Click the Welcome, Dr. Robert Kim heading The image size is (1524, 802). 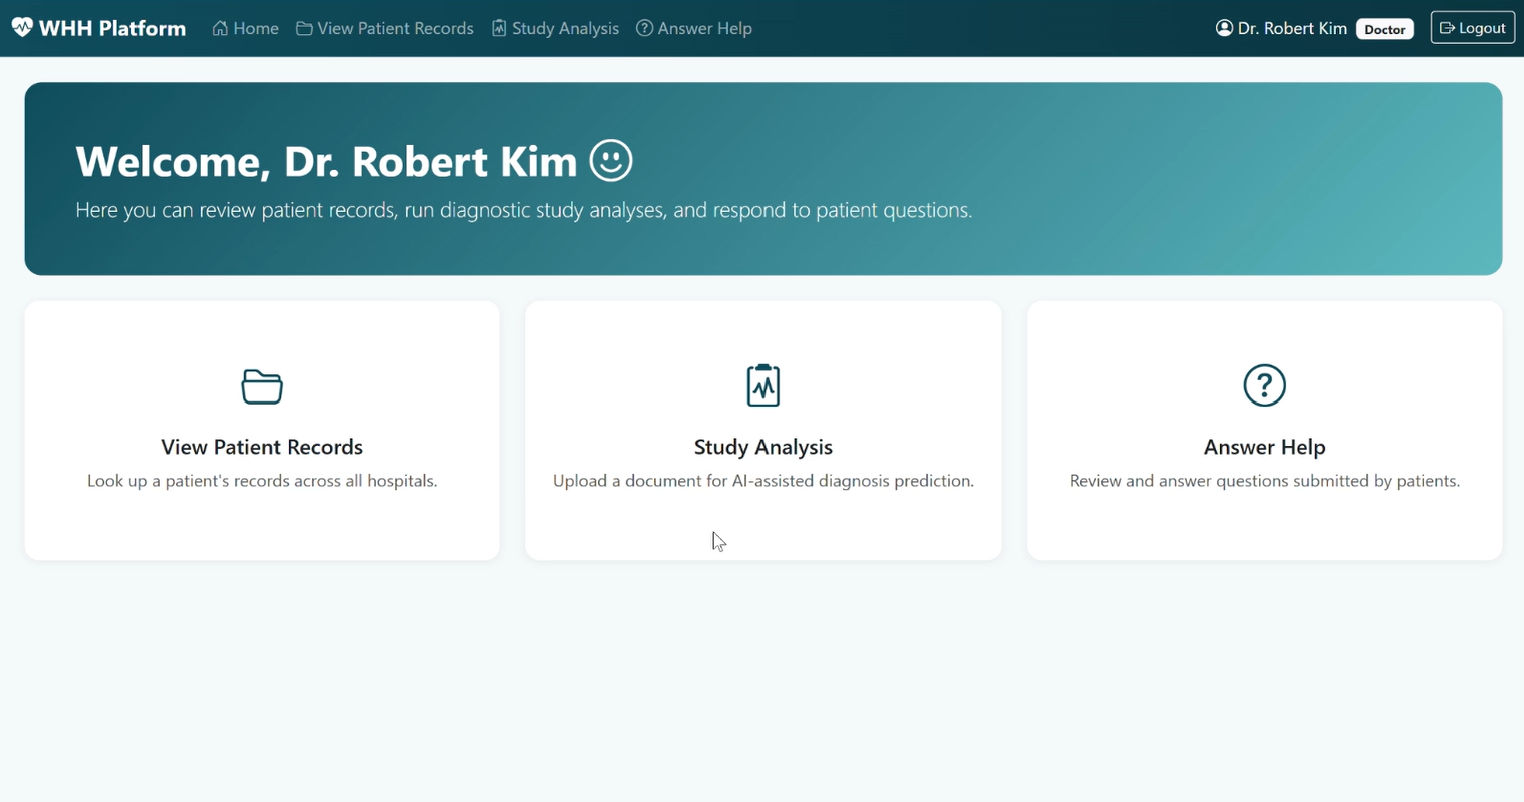[x=326, y=162]
